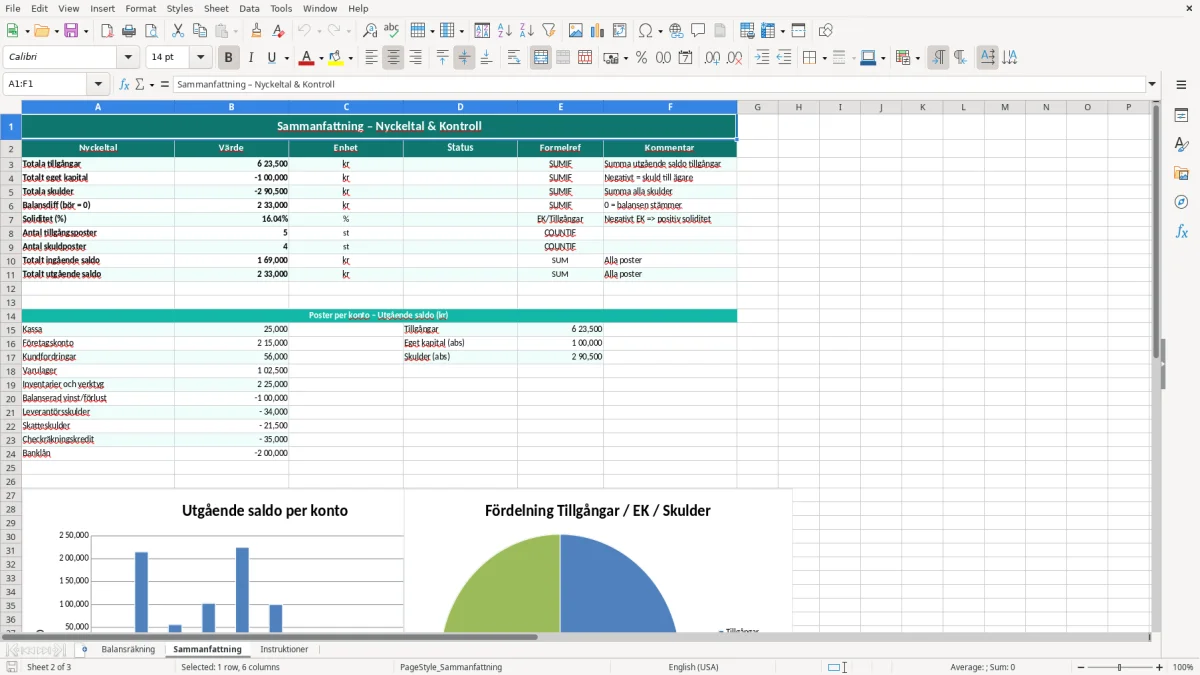This screenshot has width=1200, height=675.
Task: Switch to the Balansräkning sheet tab
Action: point(128,649)
